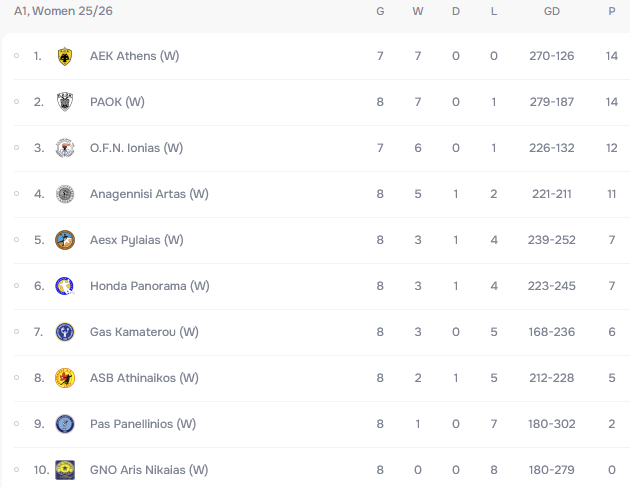630x487 pixels.
Task: Open O.F.N. Ionias club badge
Action: click(65, 148)
